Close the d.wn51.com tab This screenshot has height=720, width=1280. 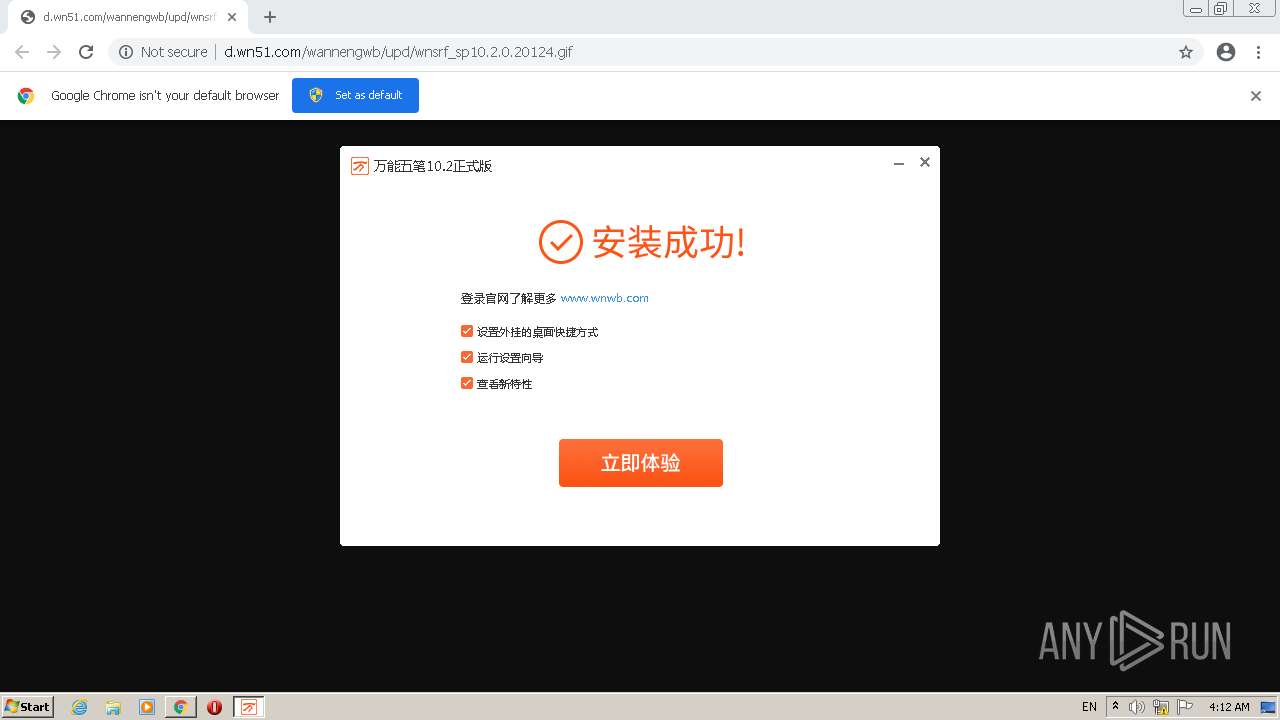tap(232, 17)
